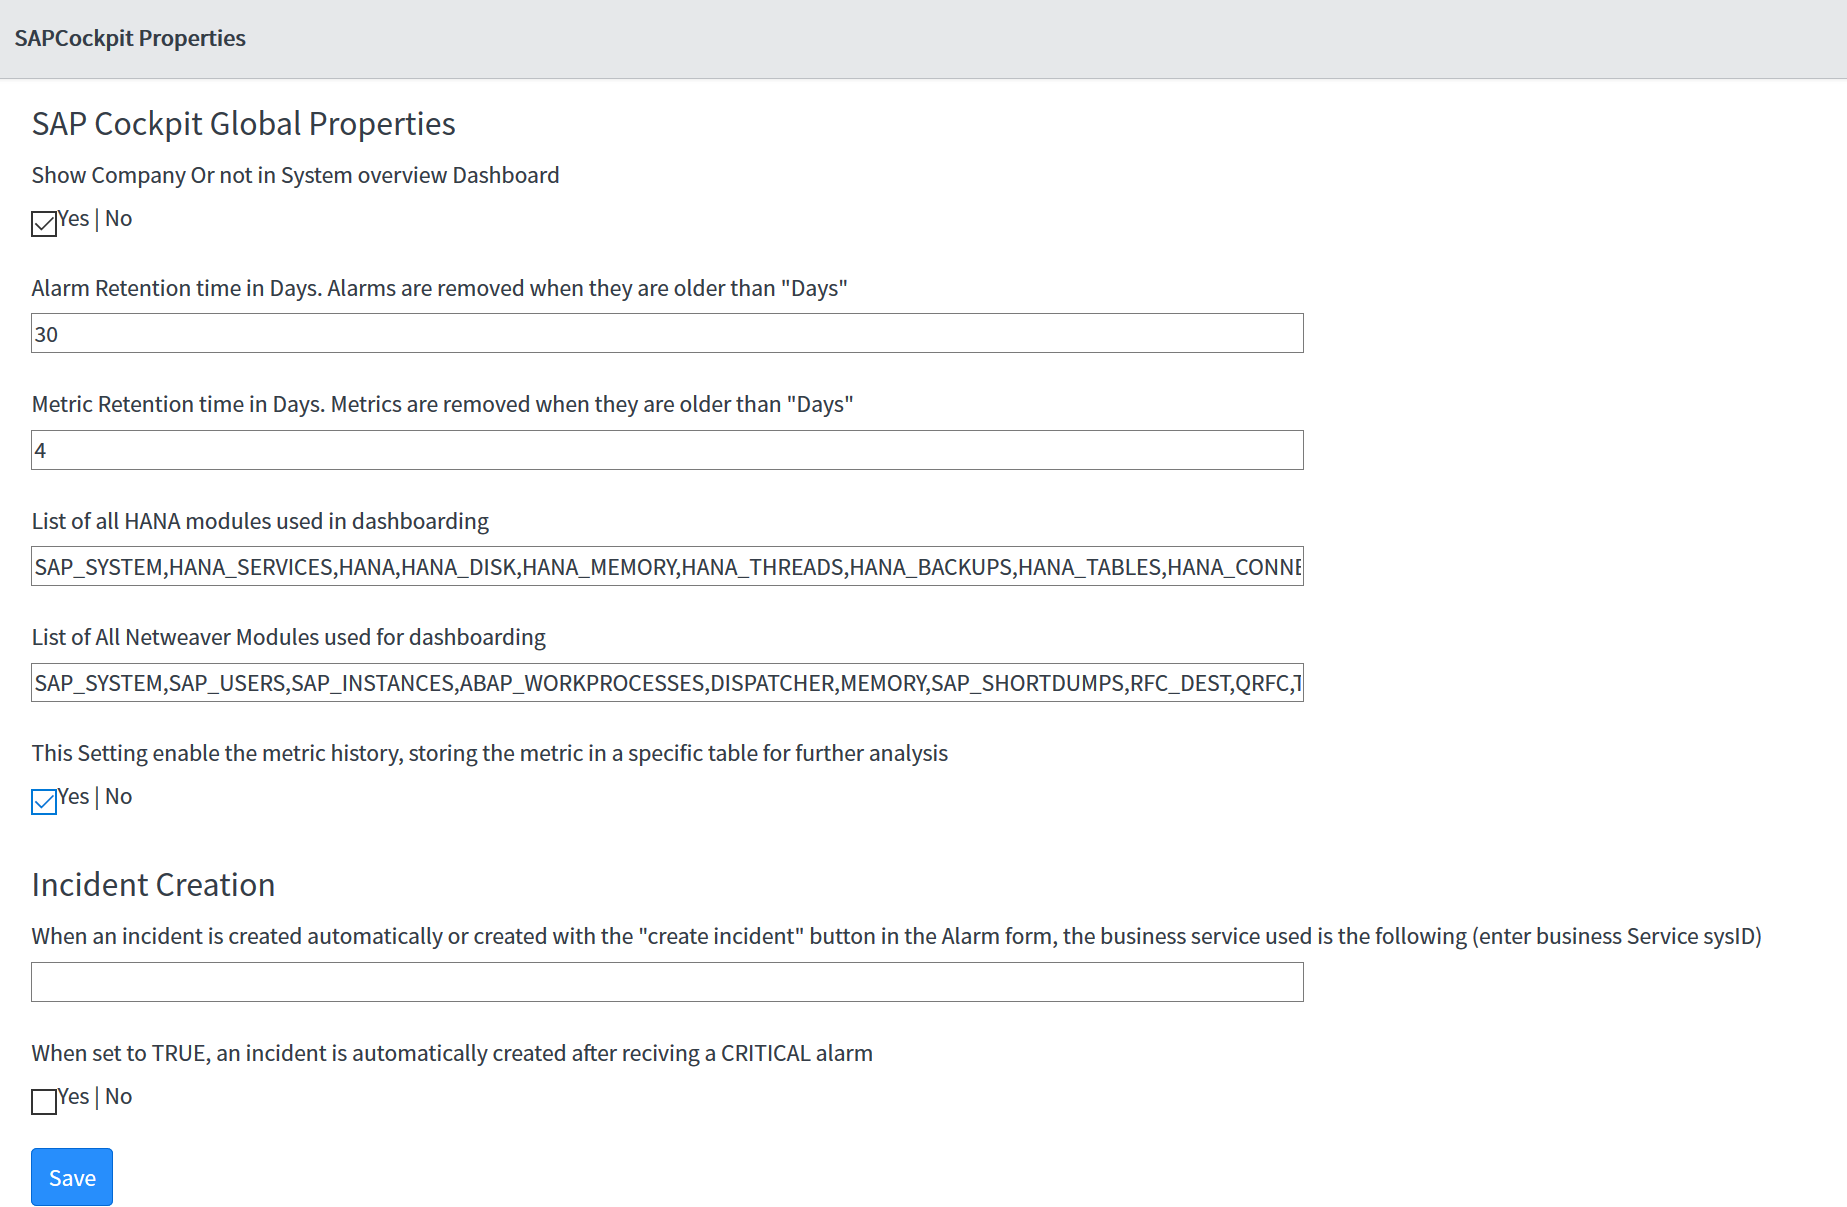Click the Metric Retention time description label
Viewport: 1847px width, 1207px height.
point(442,404)
